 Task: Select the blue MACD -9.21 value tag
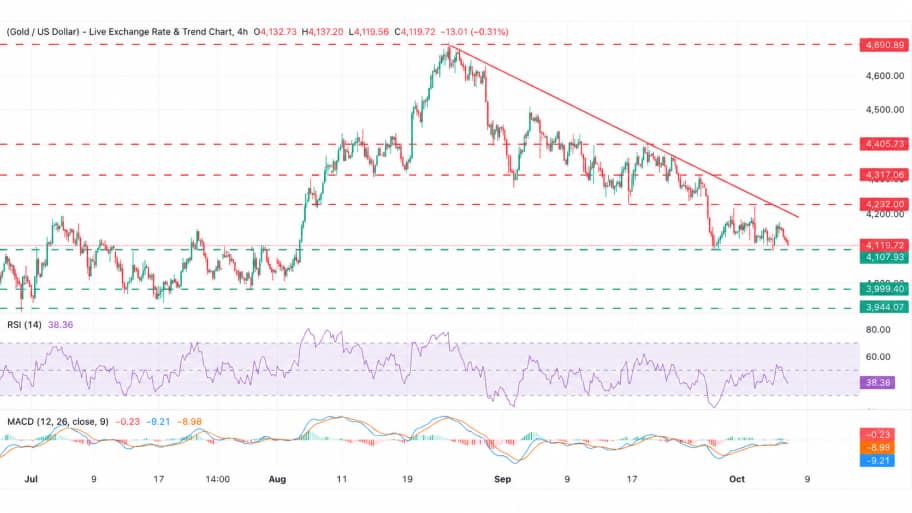click(x=877, y=461)
